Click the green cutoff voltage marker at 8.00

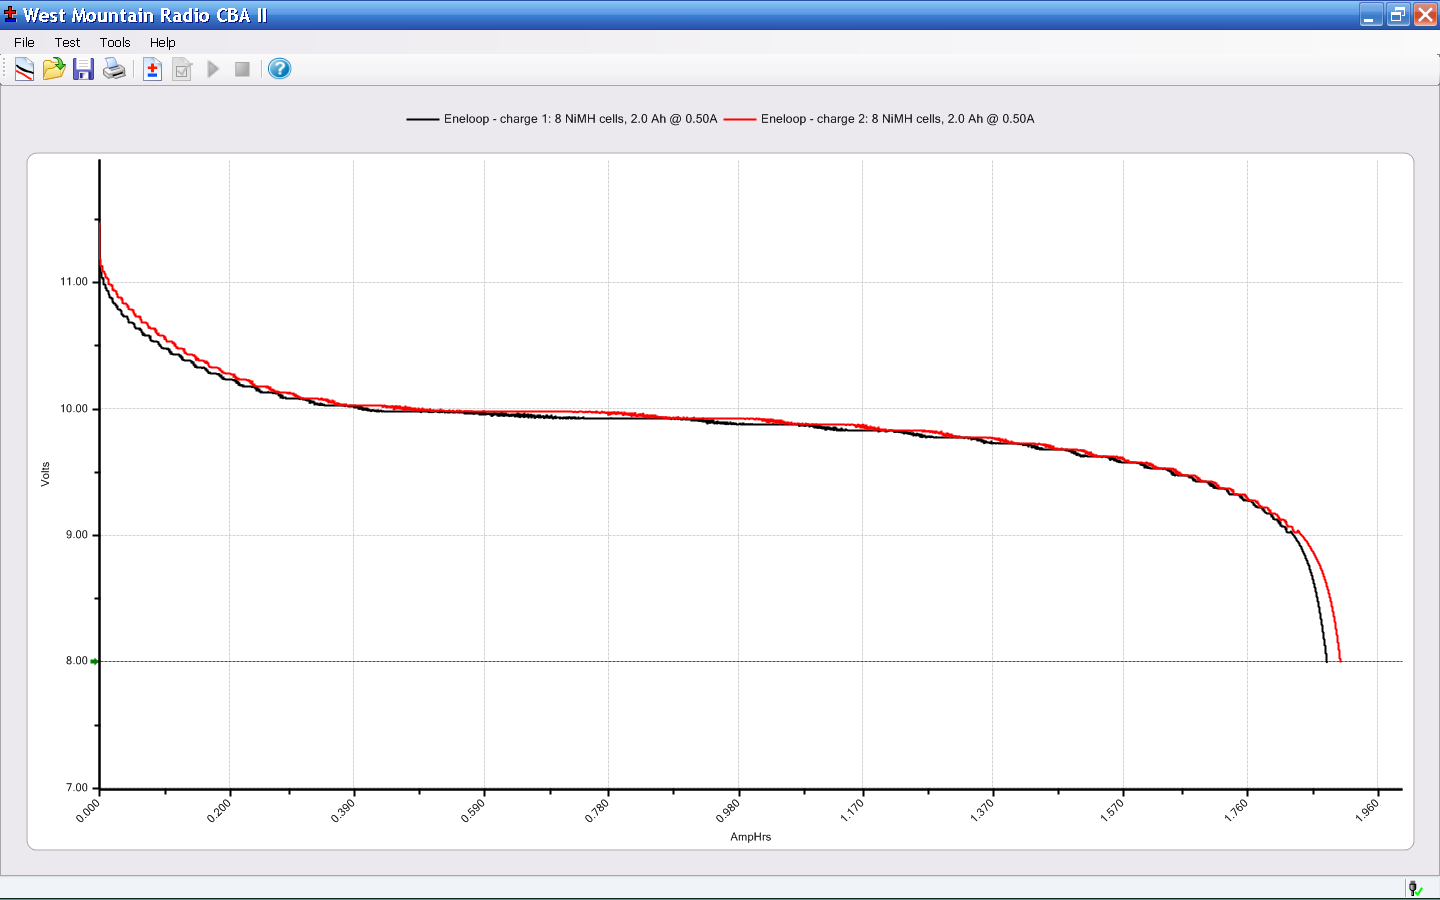(x=94, y=661)
